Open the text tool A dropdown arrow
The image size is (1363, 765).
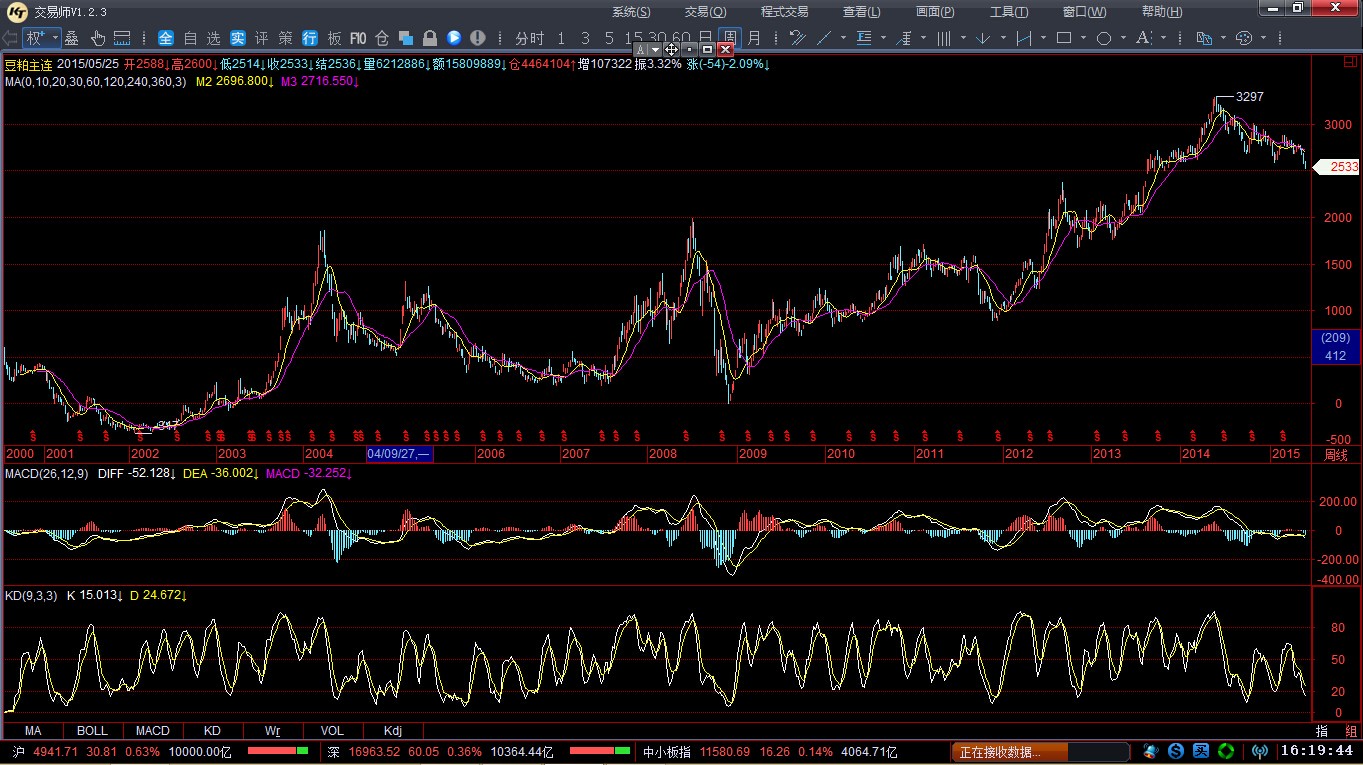click(1162, 38)
